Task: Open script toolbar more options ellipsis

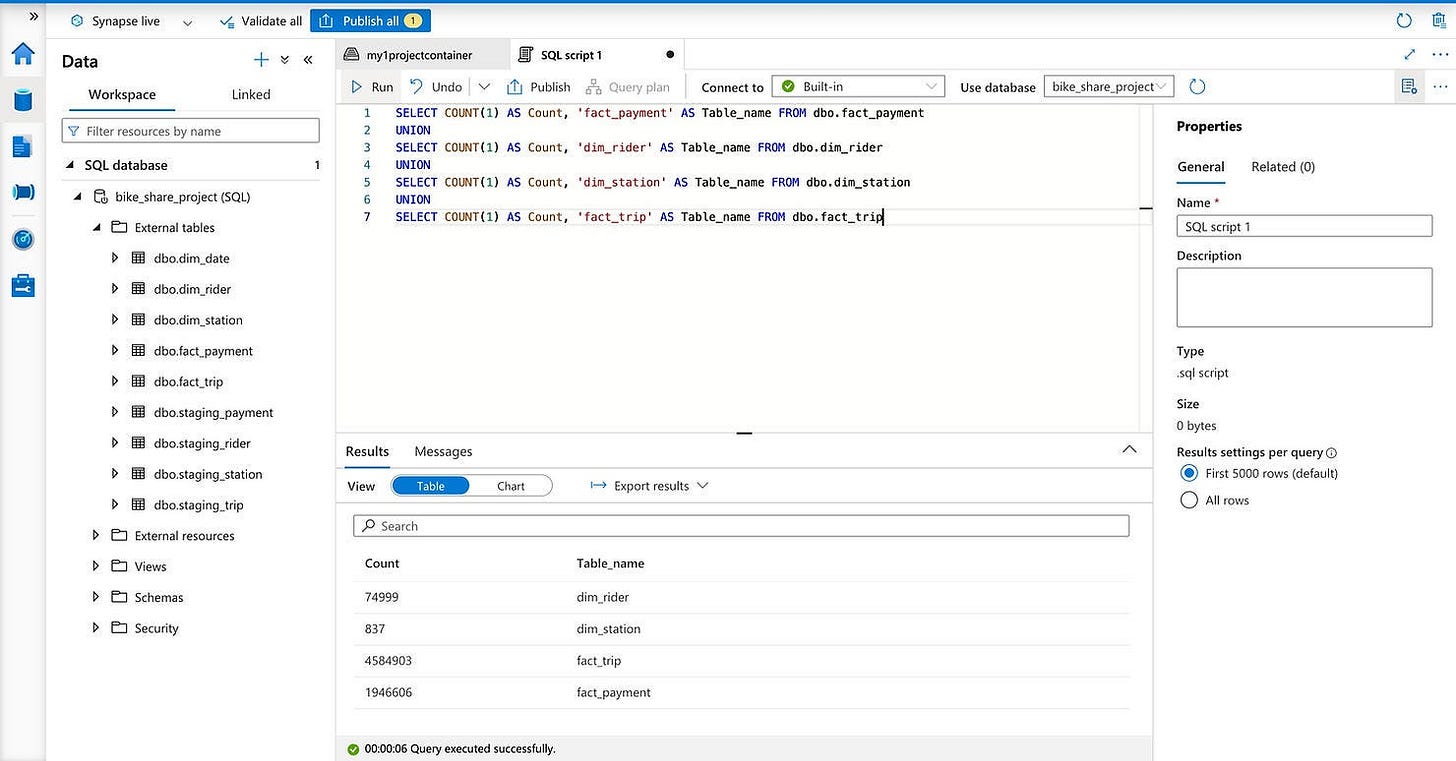Action: (1440, 86)
